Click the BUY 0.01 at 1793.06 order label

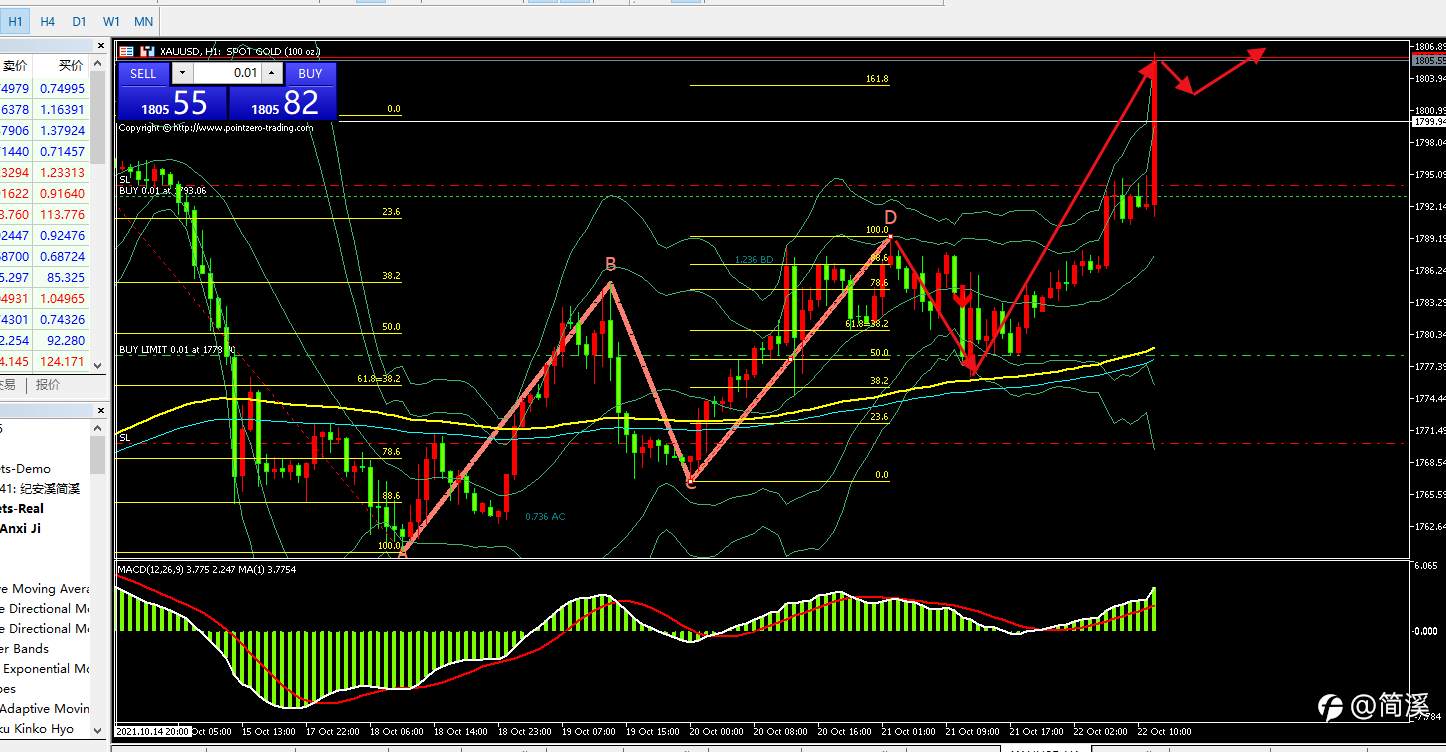click(x=163, y=190)
